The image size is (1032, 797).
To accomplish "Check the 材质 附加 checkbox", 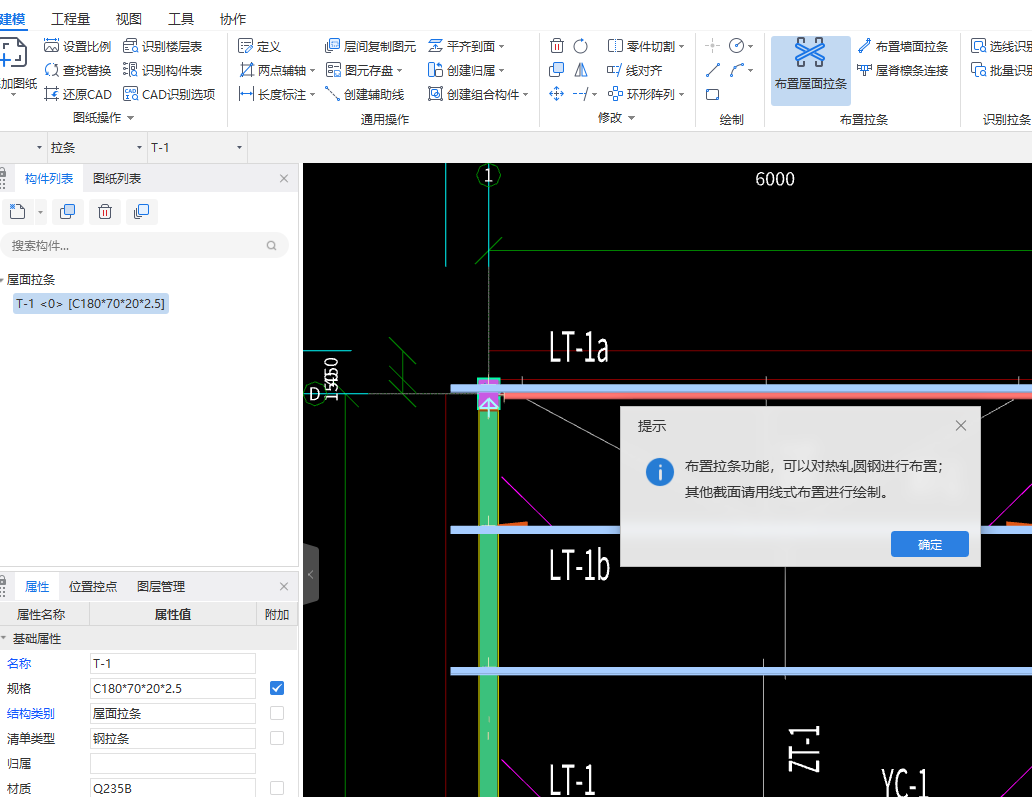I will click(277, 788).
